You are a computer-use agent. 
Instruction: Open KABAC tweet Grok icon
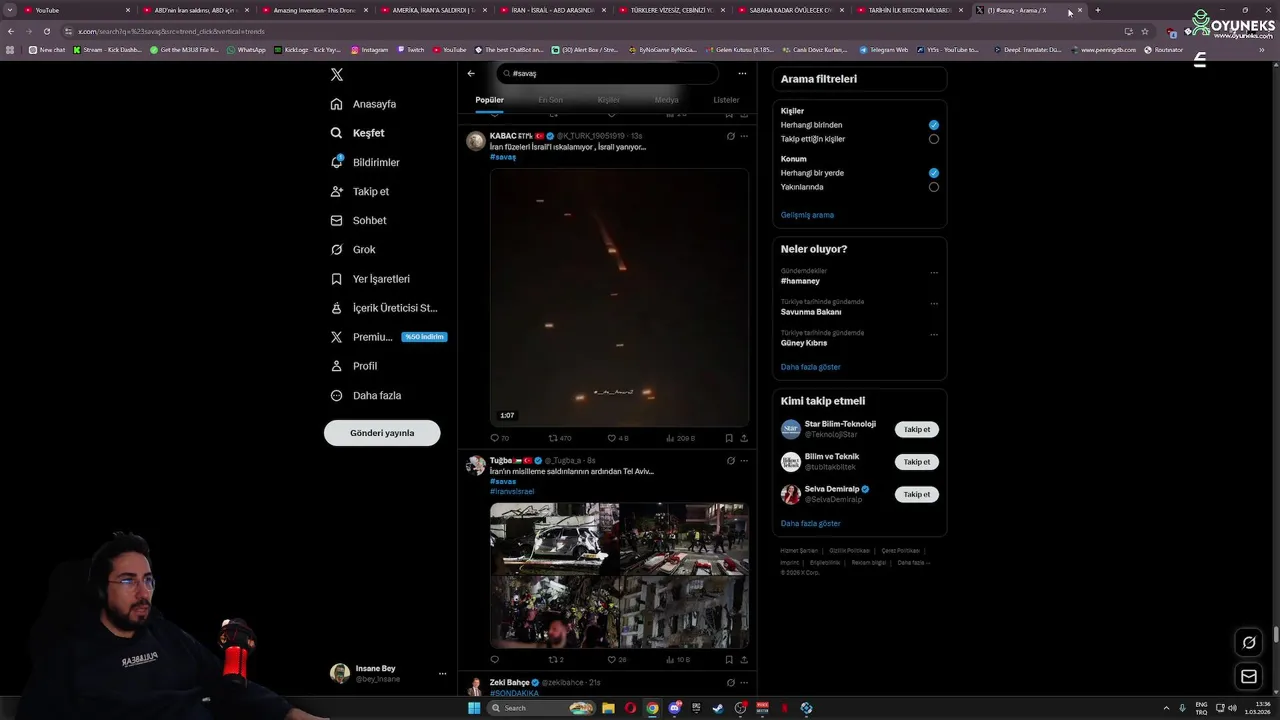coord(730,136)
